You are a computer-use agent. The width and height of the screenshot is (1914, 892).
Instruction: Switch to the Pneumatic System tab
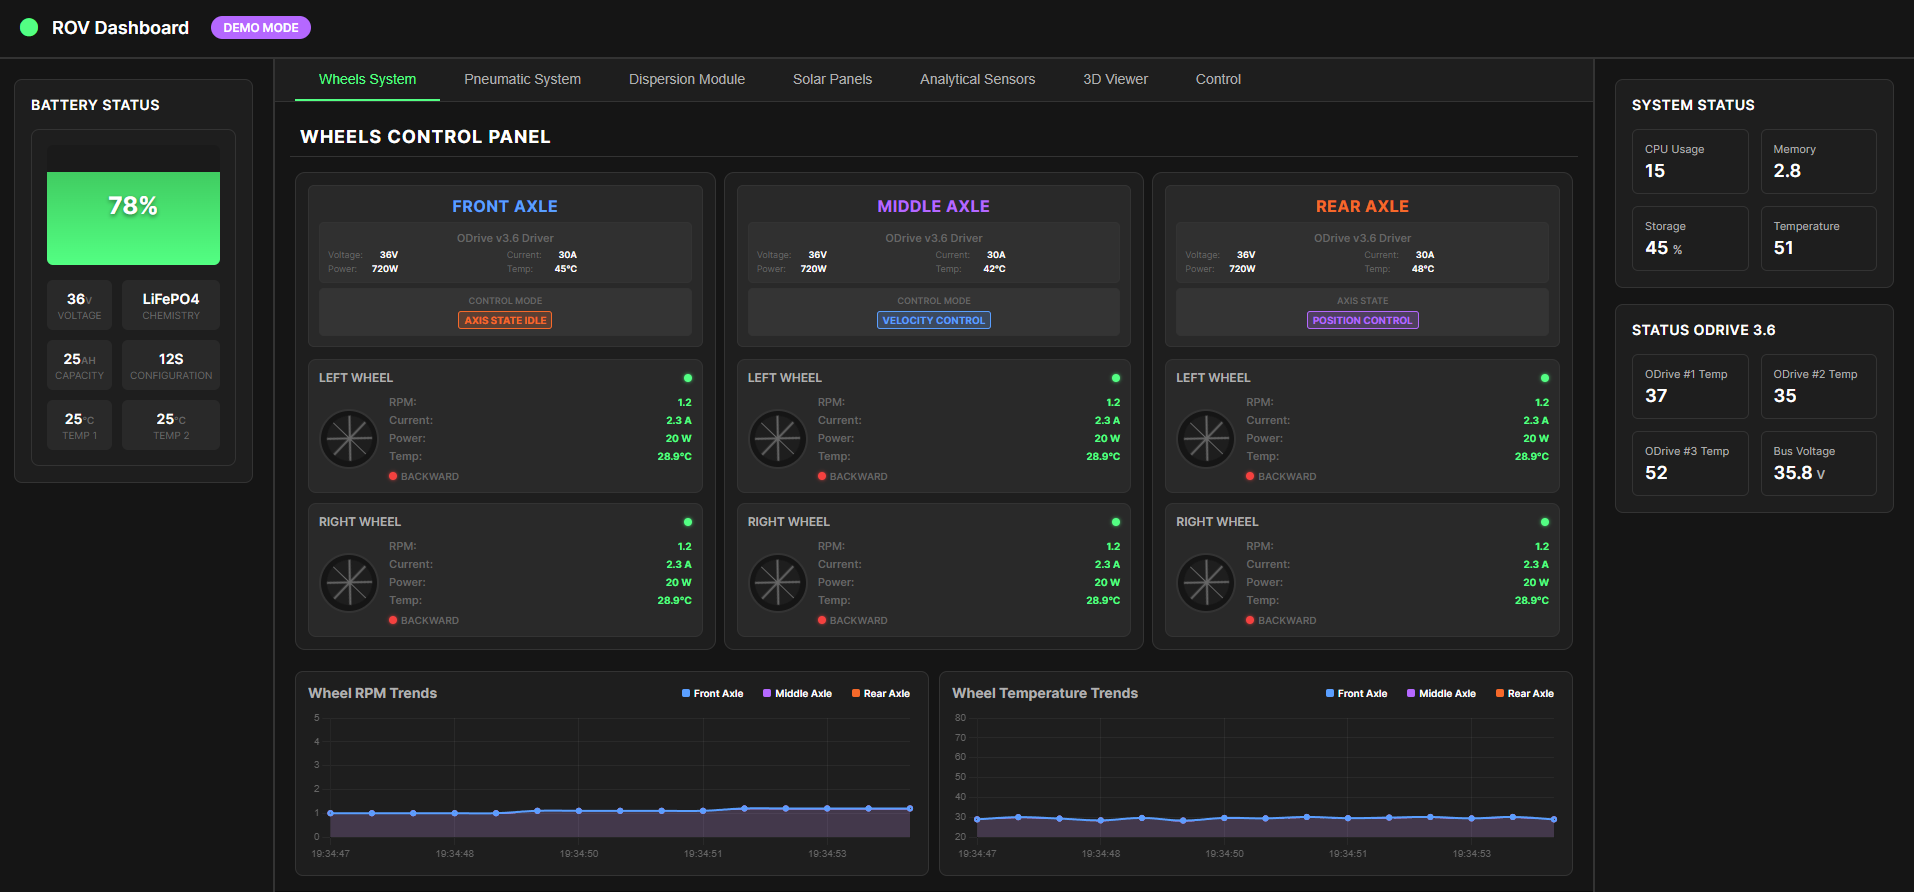pos(522,79)
